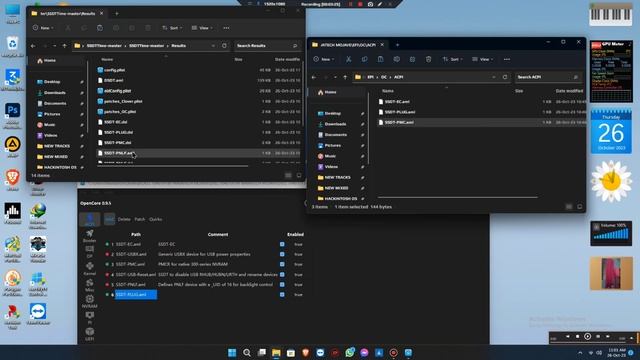Open Sort dropdown in ACPI Explorer toolbar

[x=452, y=59]
